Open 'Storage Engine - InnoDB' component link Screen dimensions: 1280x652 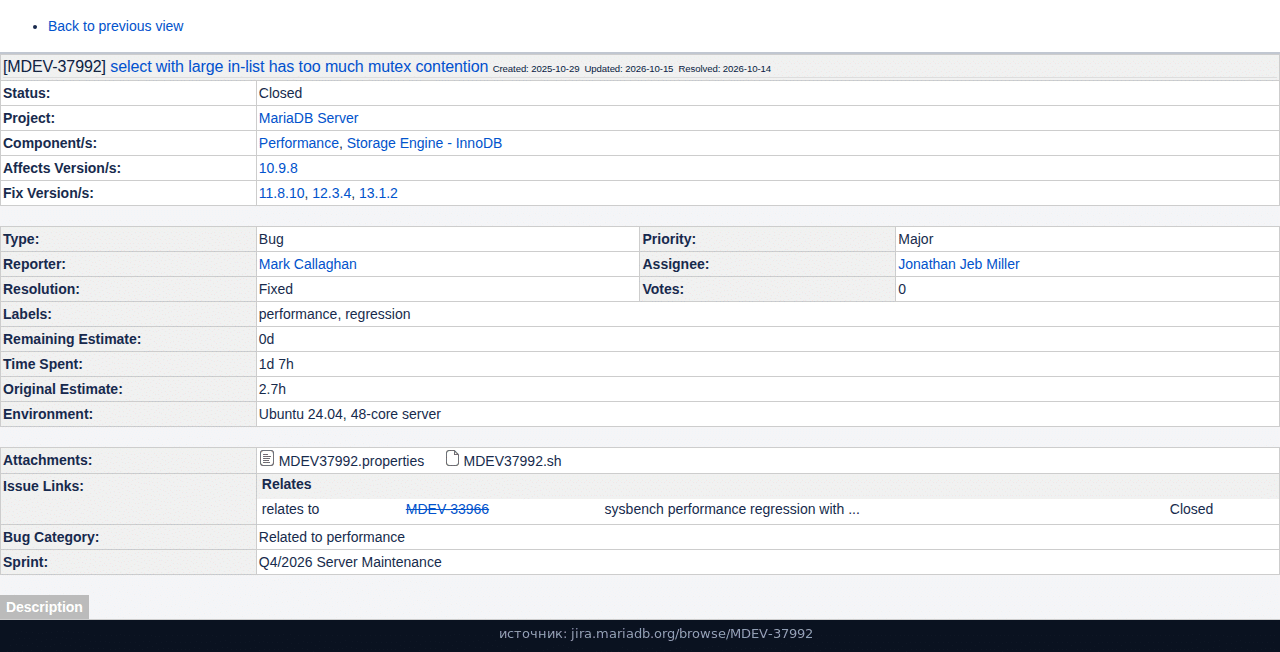coord(424,143)
